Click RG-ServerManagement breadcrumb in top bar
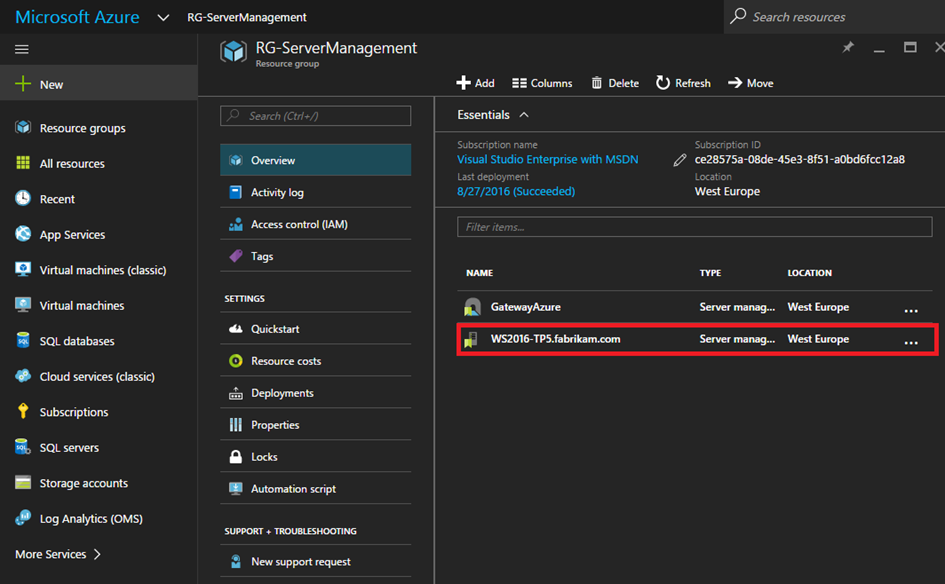Viewport: 945px width, 584px height. tap(246, 17)
